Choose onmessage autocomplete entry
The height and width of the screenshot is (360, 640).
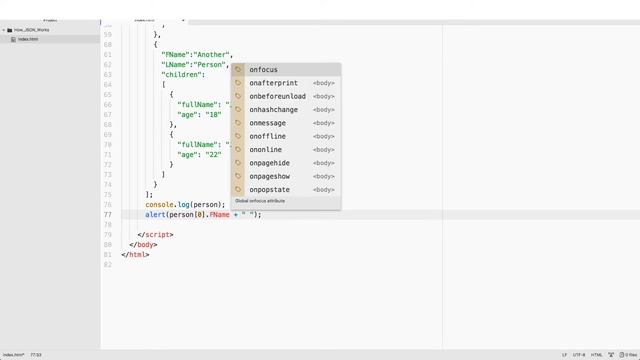click(286, 123)
